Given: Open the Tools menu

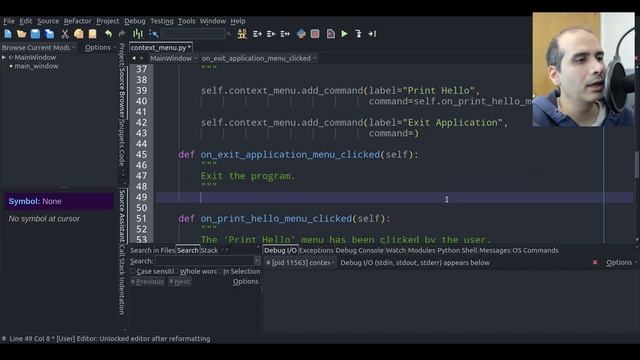Looking at the screenshot, I should coord(187,21).
